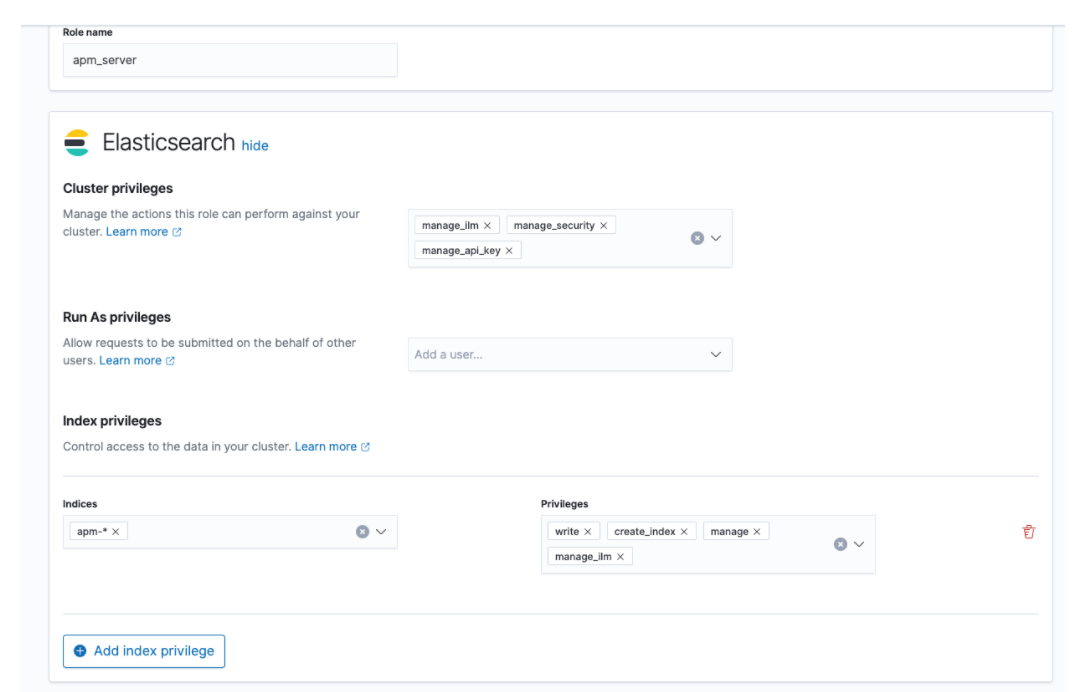Open the Learn more link under Cluster privileges
Screen dimensions: 1073x692
click(x=137, y=232)
